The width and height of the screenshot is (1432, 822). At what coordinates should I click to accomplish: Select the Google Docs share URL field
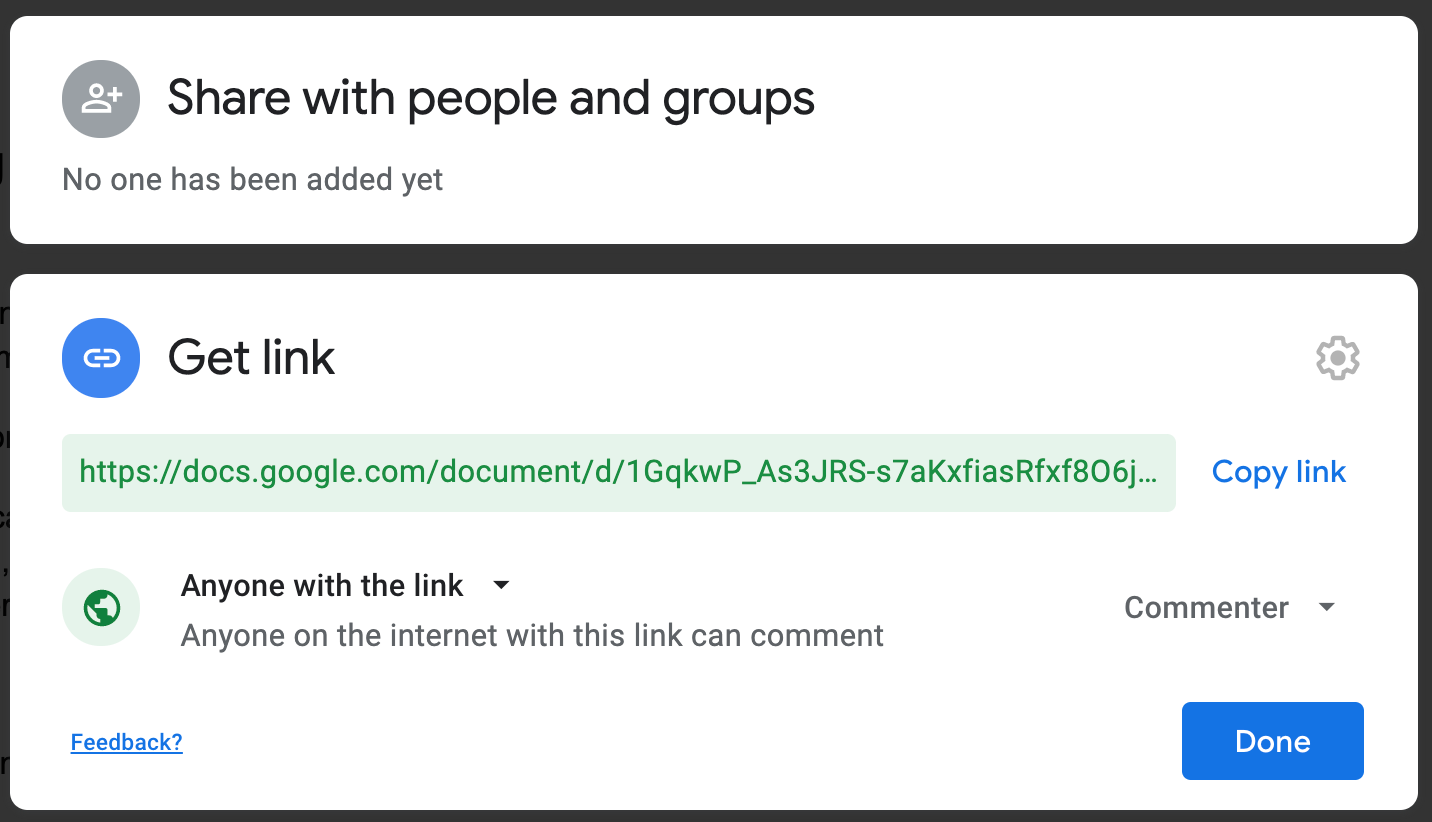pyautogui.click(x=618, y=472)
